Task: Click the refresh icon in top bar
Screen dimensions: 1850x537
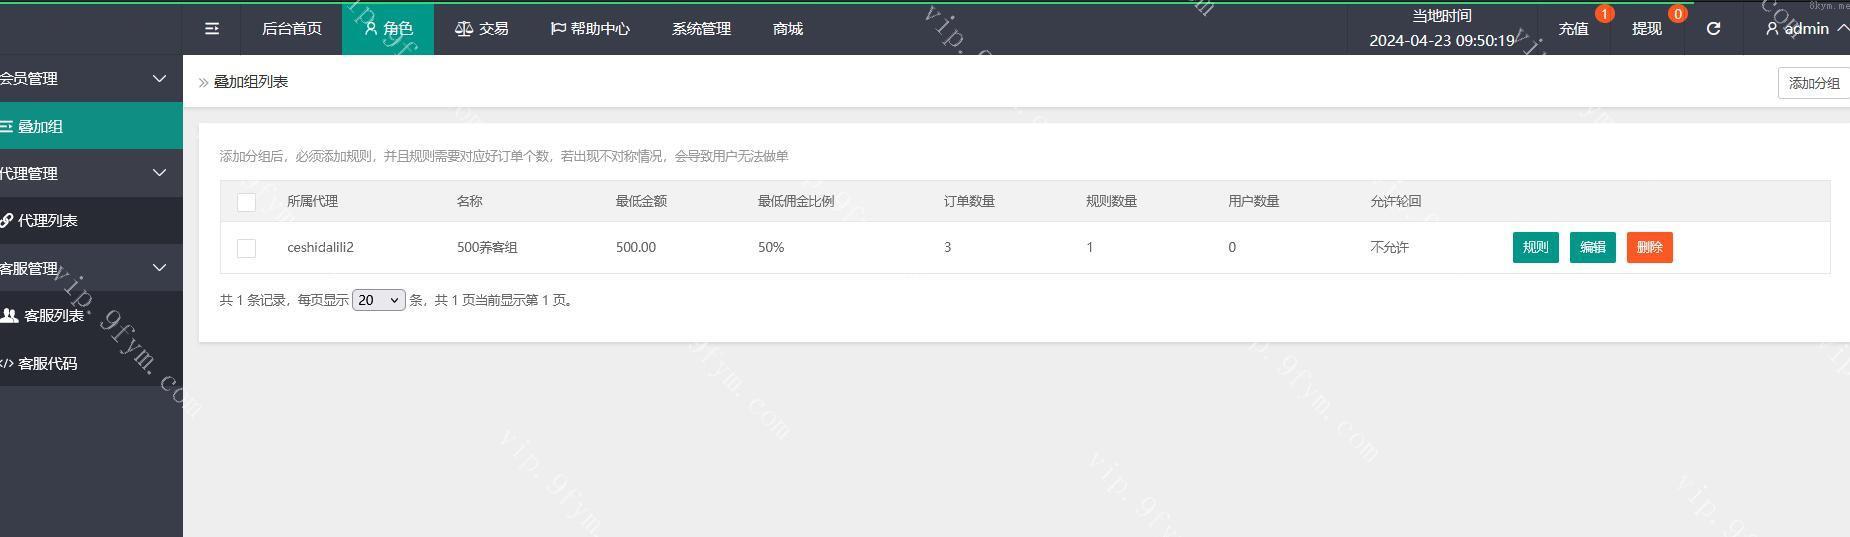Action: pyautogui.click(x=1713, y=29)
